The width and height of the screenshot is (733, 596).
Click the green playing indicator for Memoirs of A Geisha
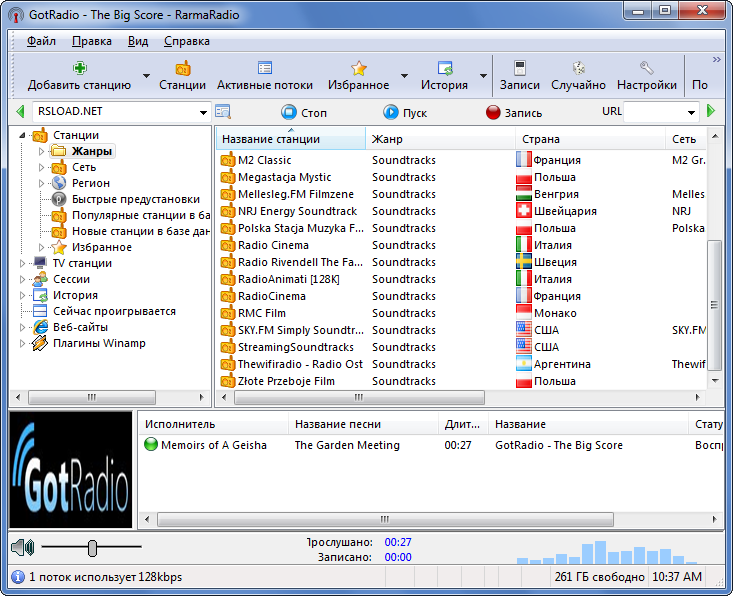(x=151, y=444)
